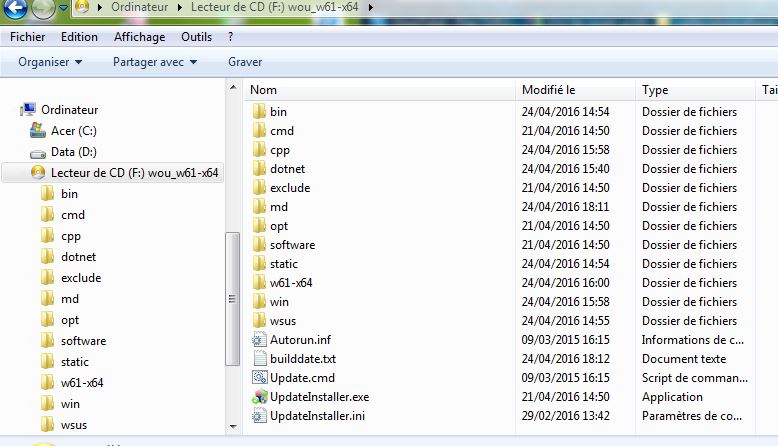Image resolution: width=778 pixels, height=446 pixels.
Task: Select Update.cmd script icon
Action: [x=259, y=378]
